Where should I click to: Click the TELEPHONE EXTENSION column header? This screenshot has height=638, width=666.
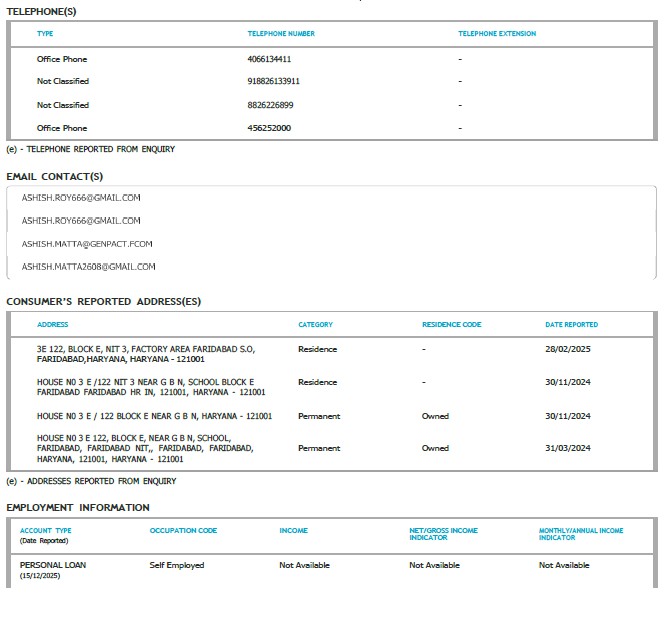pos(497,34)
